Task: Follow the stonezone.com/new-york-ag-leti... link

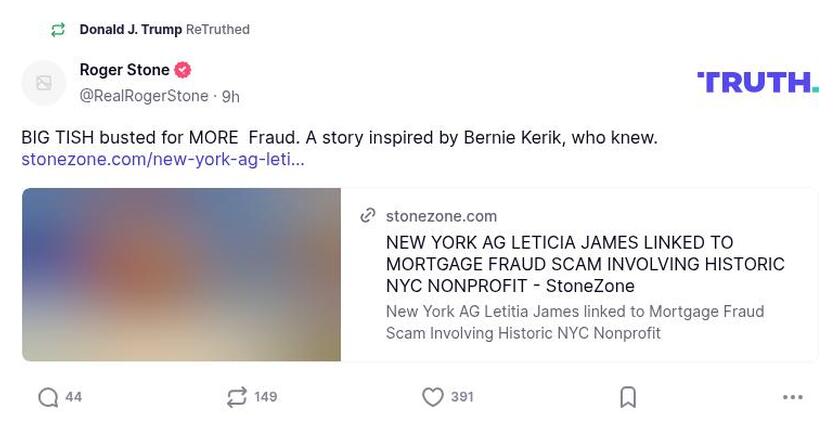Action: 163,159
